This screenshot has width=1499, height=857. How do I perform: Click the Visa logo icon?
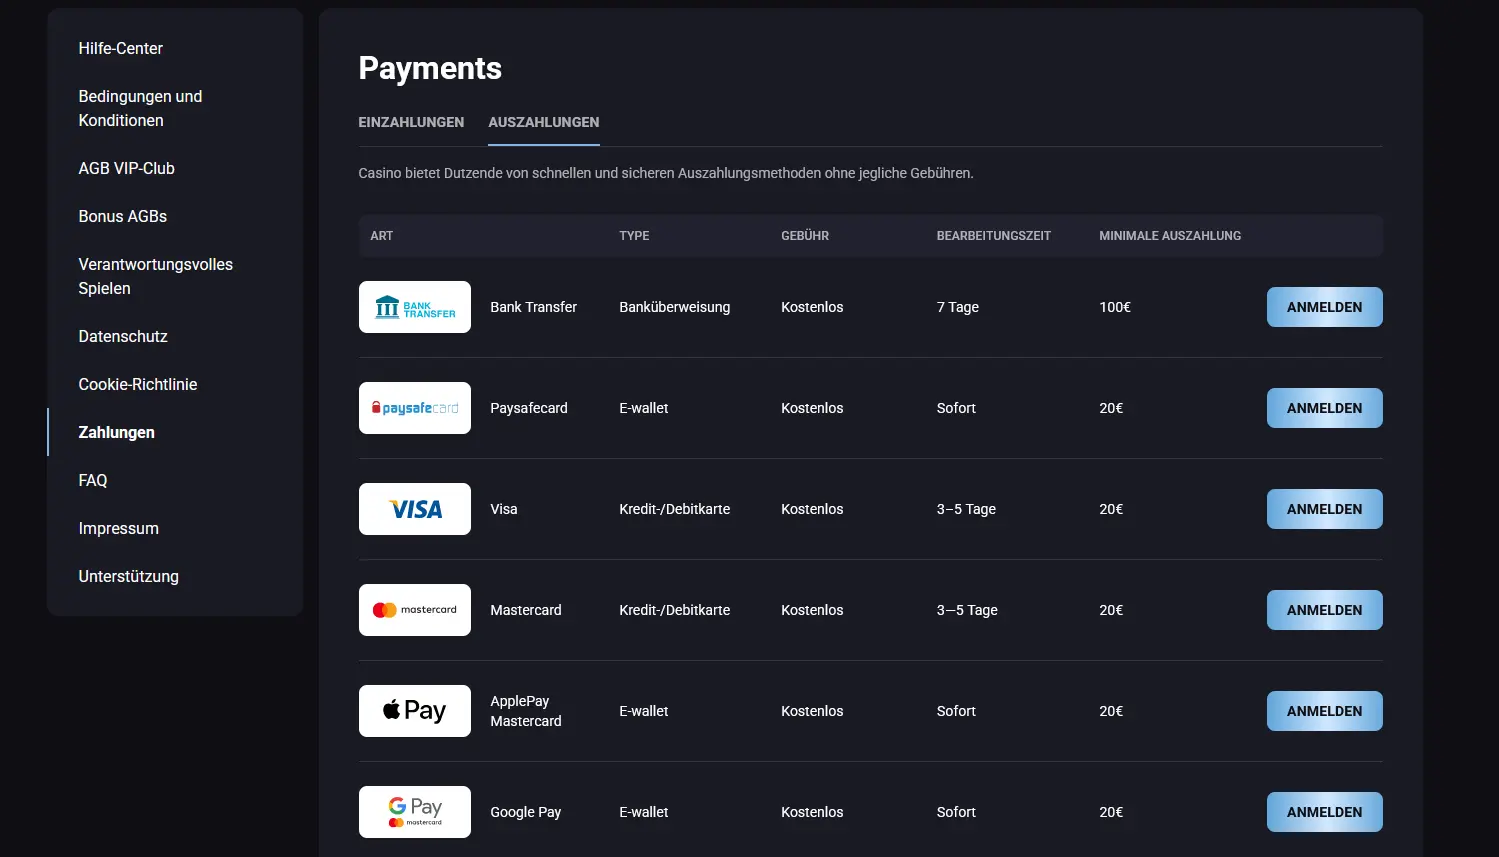[x=414, y=509]
